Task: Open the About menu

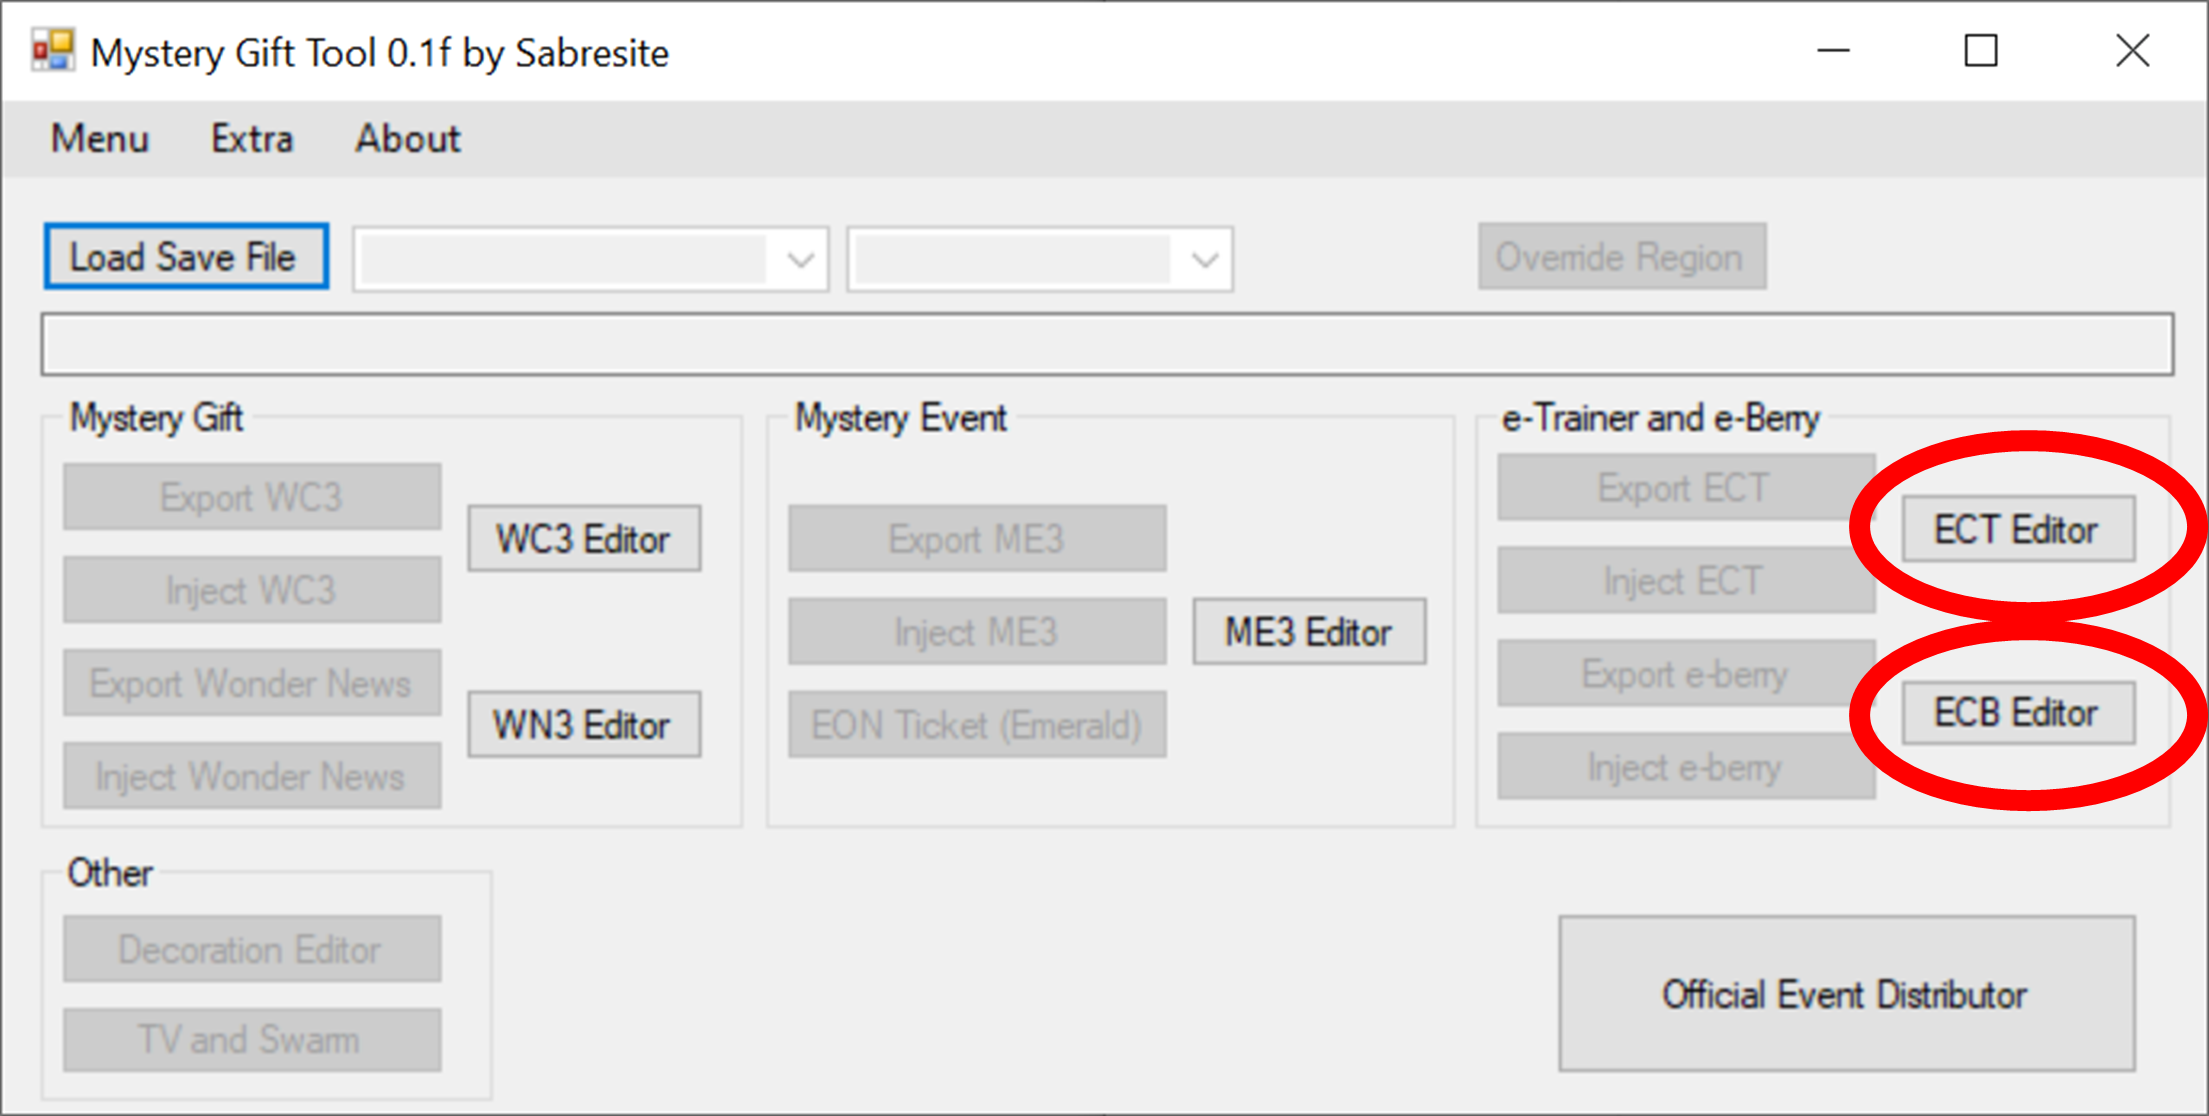Action: (x=408, y=138)
